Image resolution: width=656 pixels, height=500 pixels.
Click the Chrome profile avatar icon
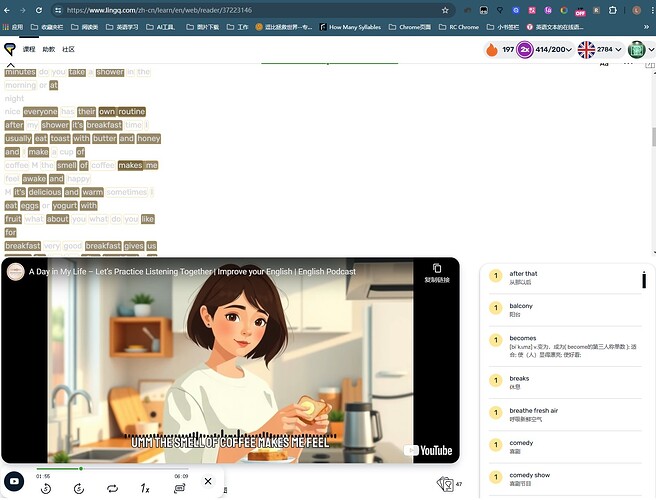pos(636,10)
